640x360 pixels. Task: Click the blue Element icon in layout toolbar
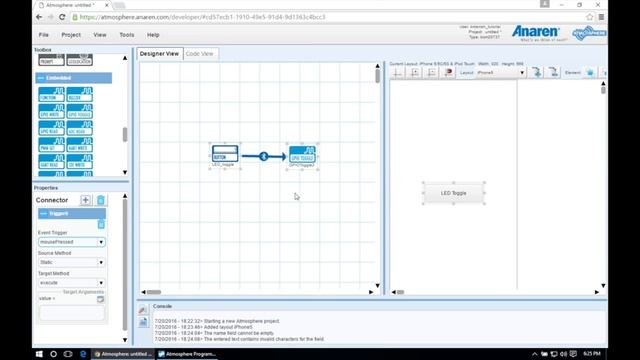[x=590, y=73]
